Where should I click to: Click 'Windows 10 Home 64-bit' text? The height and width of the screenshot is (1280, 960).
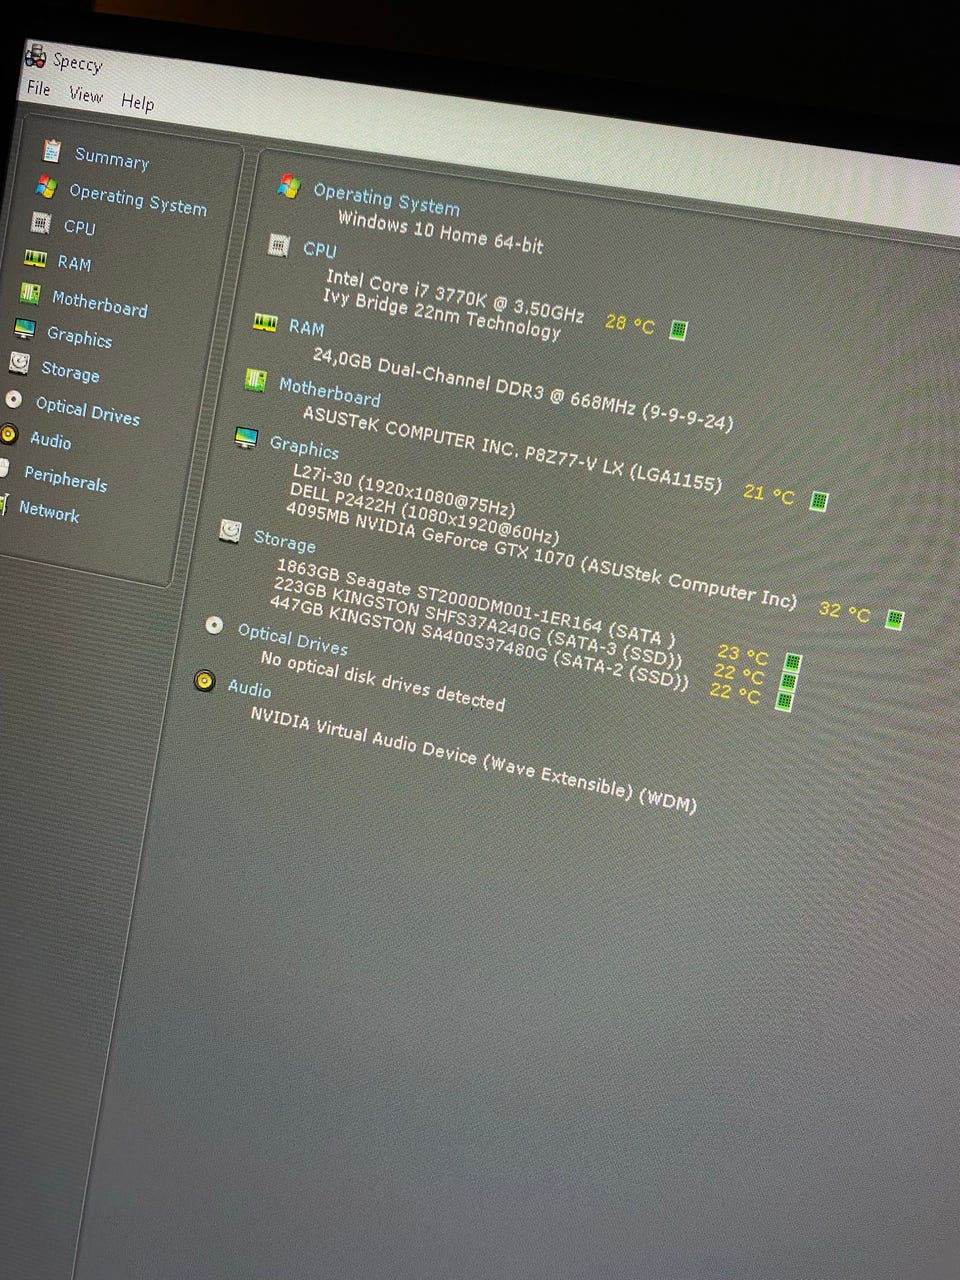[441, 233]
